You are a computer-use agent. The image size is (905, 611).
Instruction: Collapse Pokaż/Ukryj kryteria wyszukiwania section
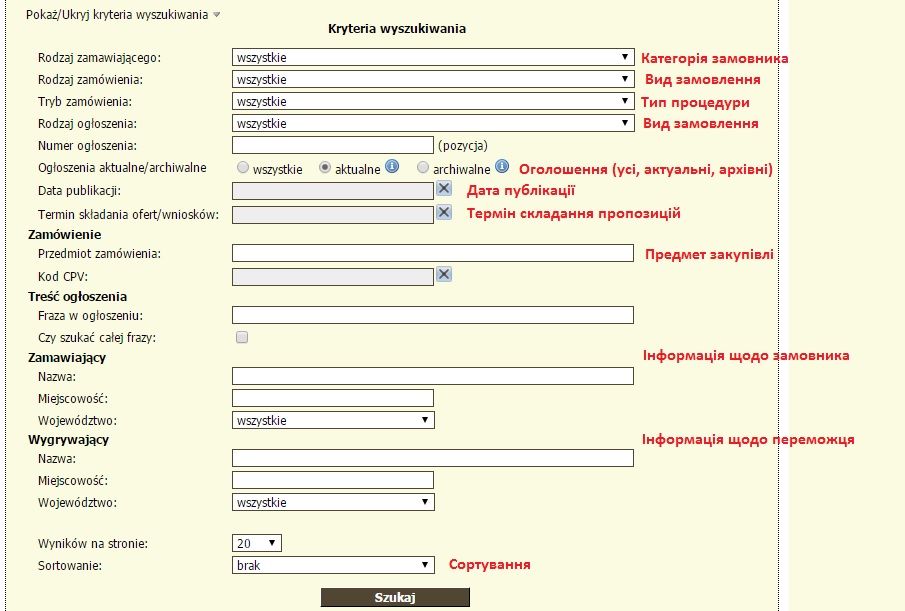click(x=120, y=14)
